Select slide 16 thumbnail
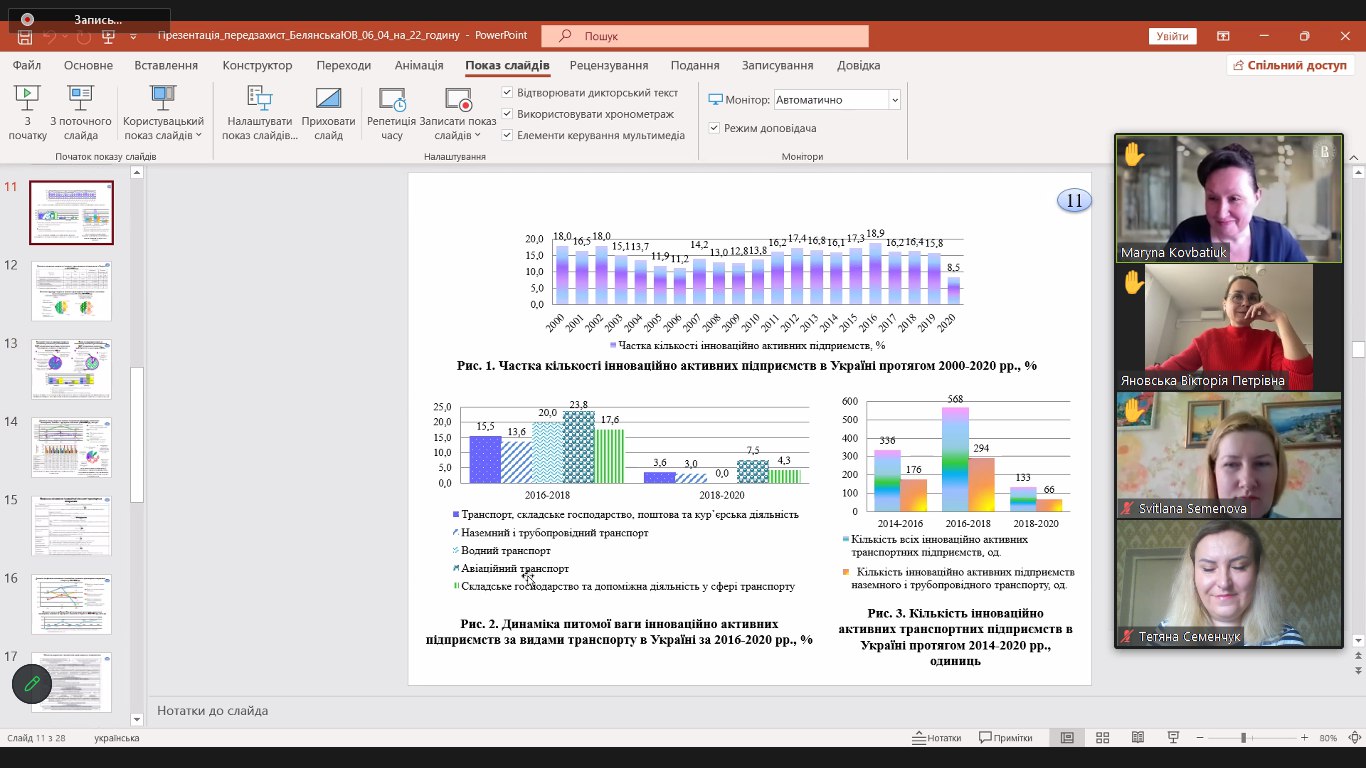The height and width of the screenshot is (768, 1366). (x=71, y=604)
